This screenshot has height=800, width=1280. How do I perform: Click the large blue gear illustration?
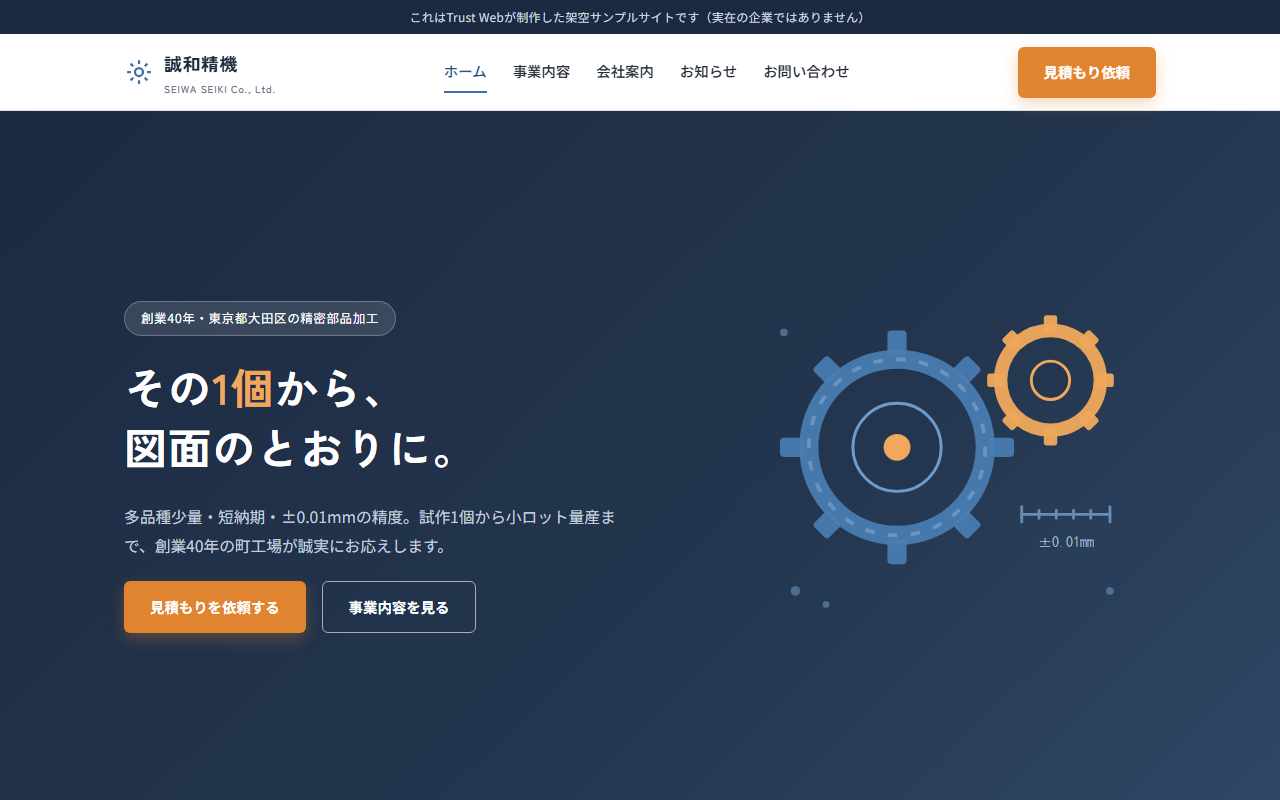897,447
